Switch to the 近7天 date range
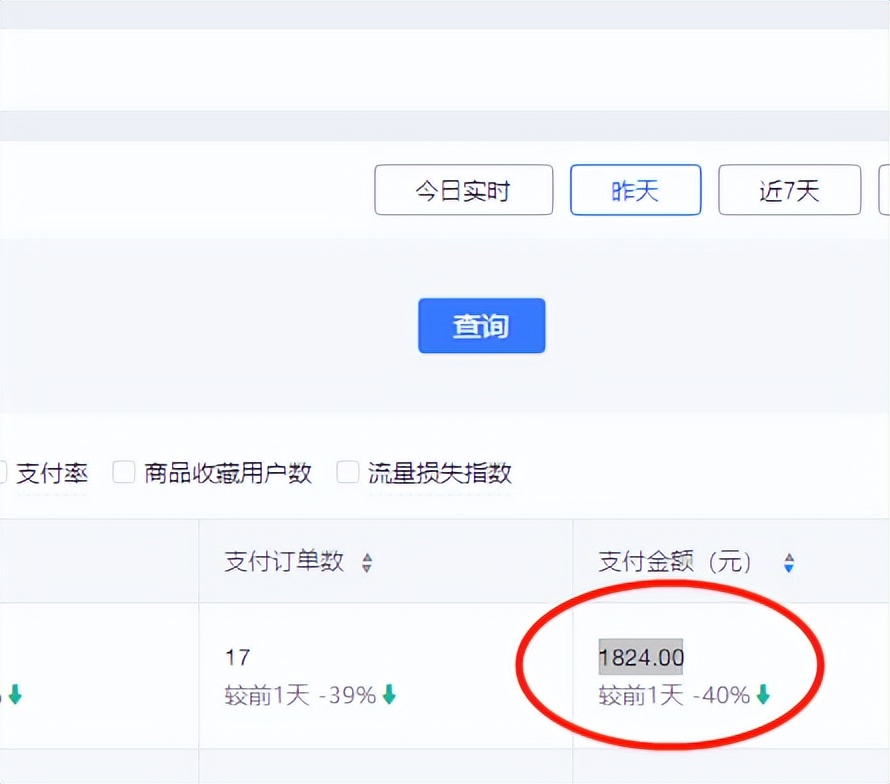The width and height of the screenshot is (890, 784). pos(789,190)
